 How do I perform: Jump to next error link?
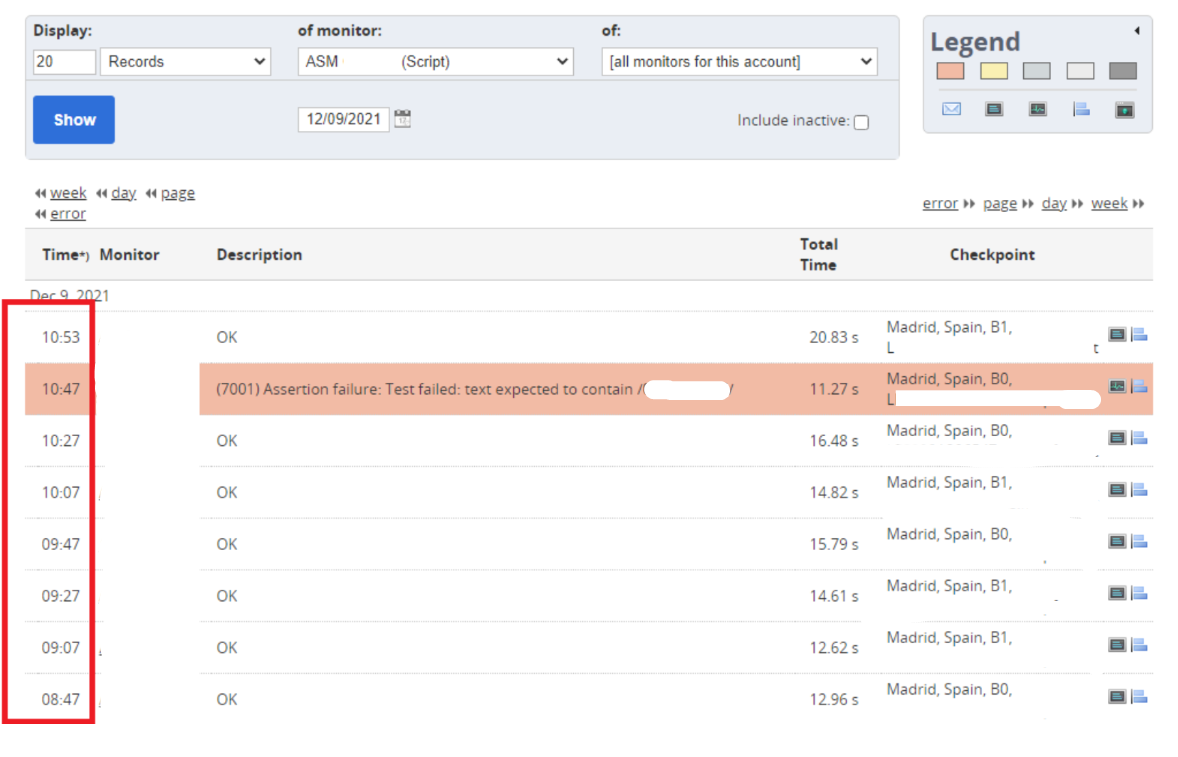click(940, 204)
